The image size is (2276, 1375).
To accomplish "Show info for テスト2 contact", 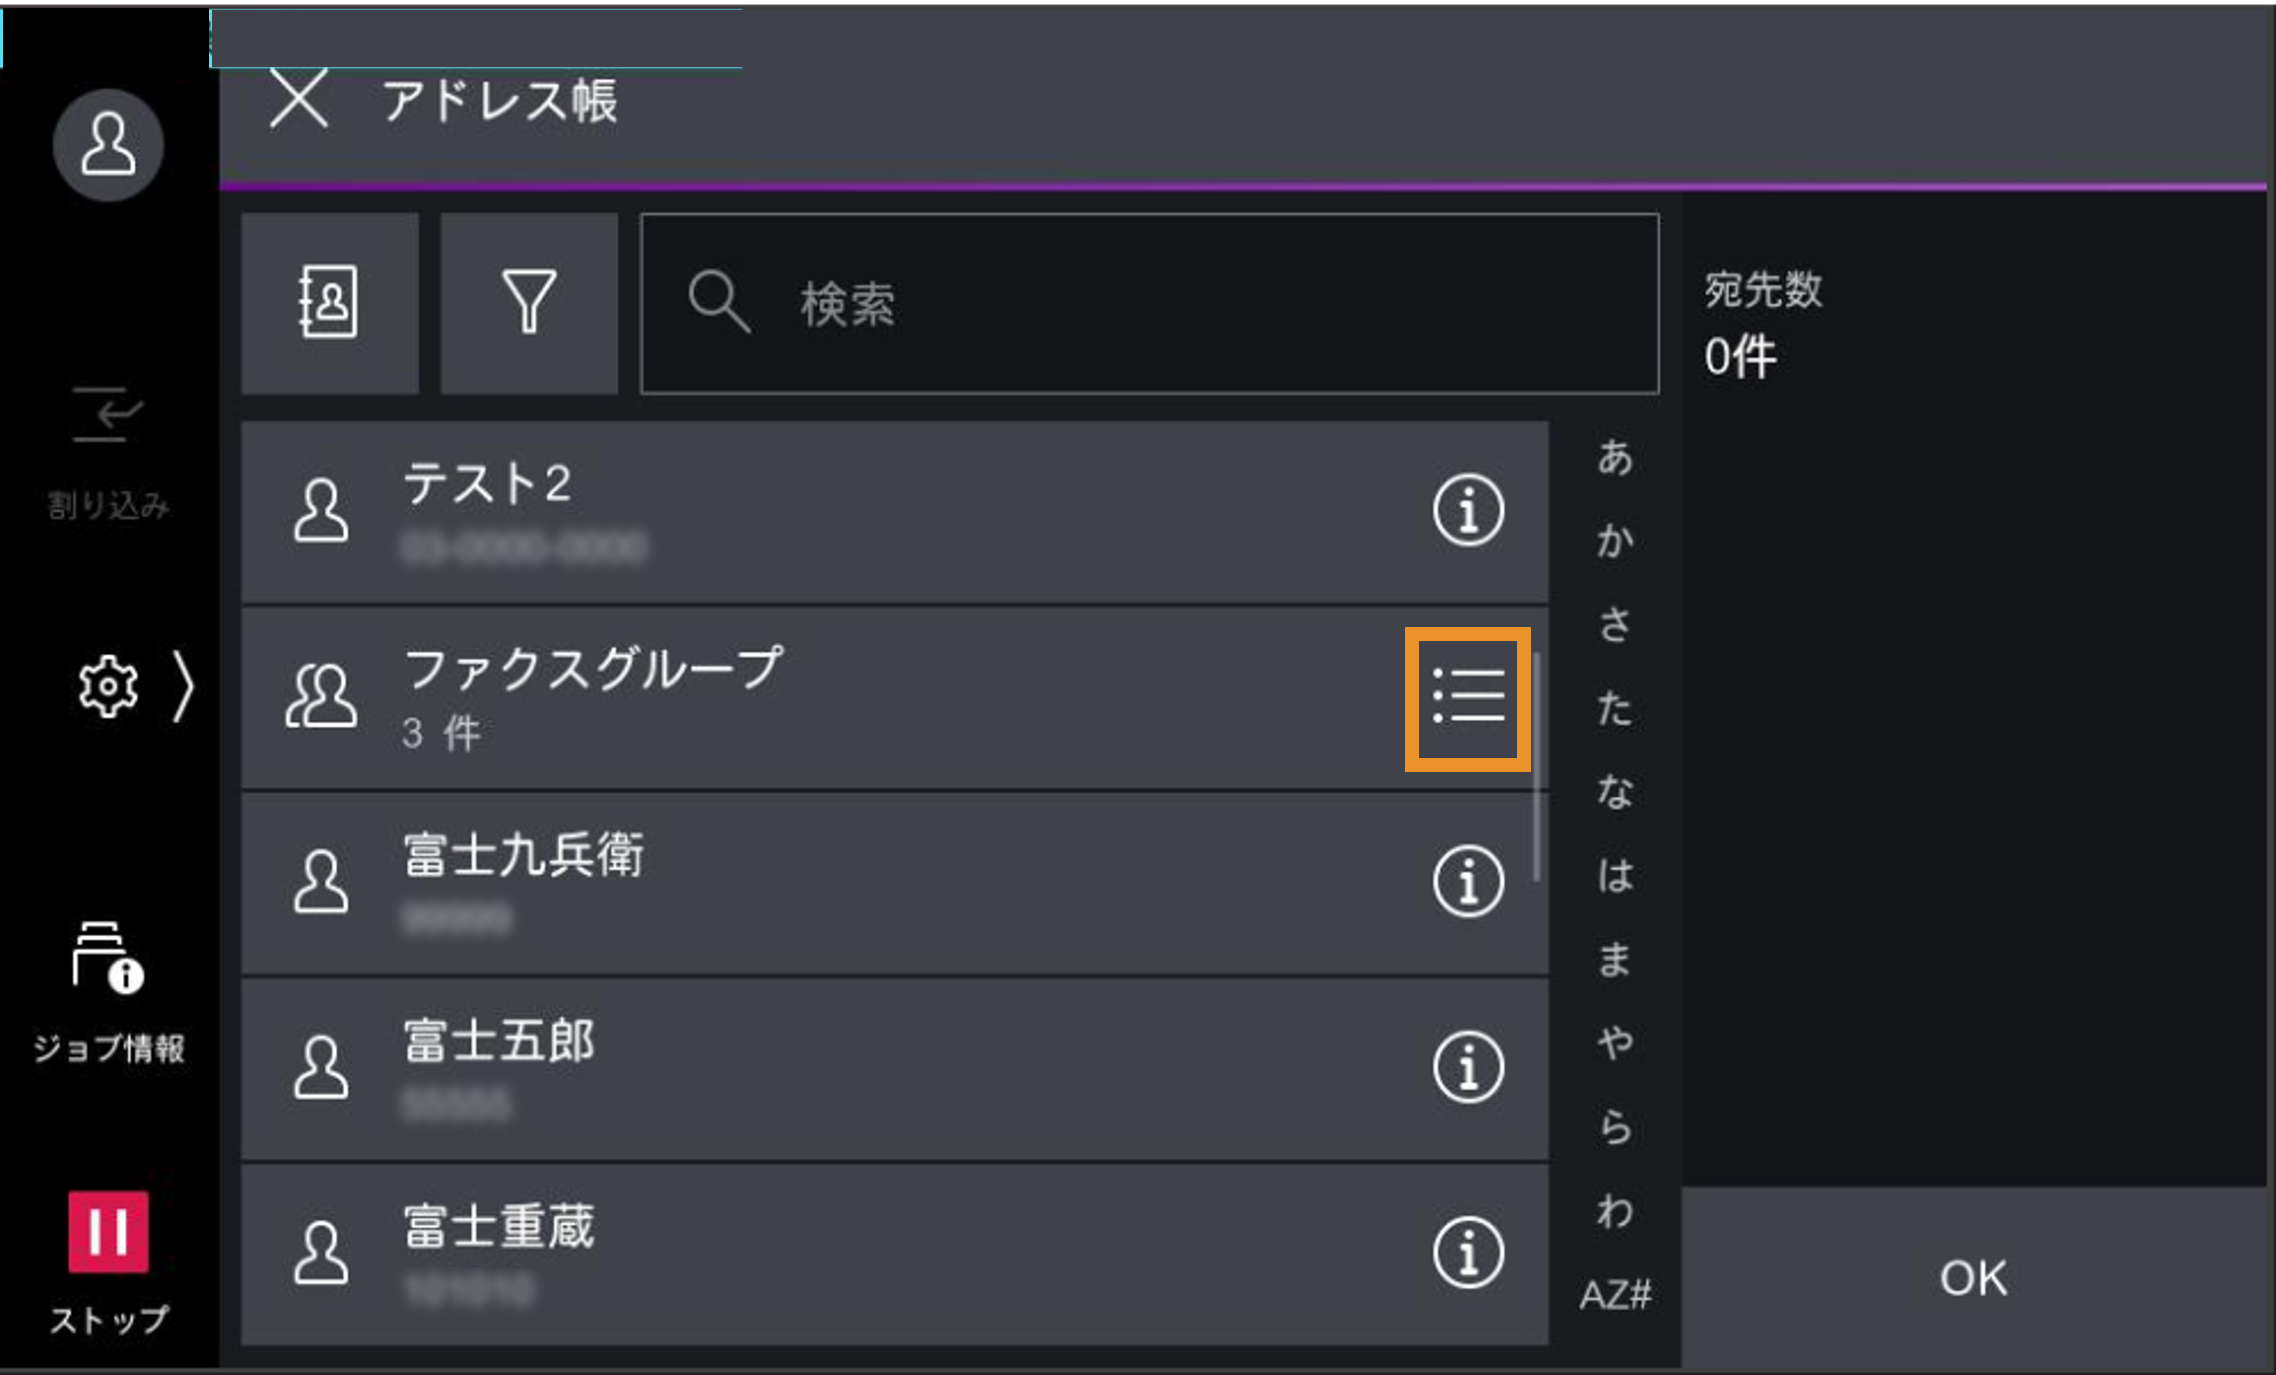I will [1467, 511].
